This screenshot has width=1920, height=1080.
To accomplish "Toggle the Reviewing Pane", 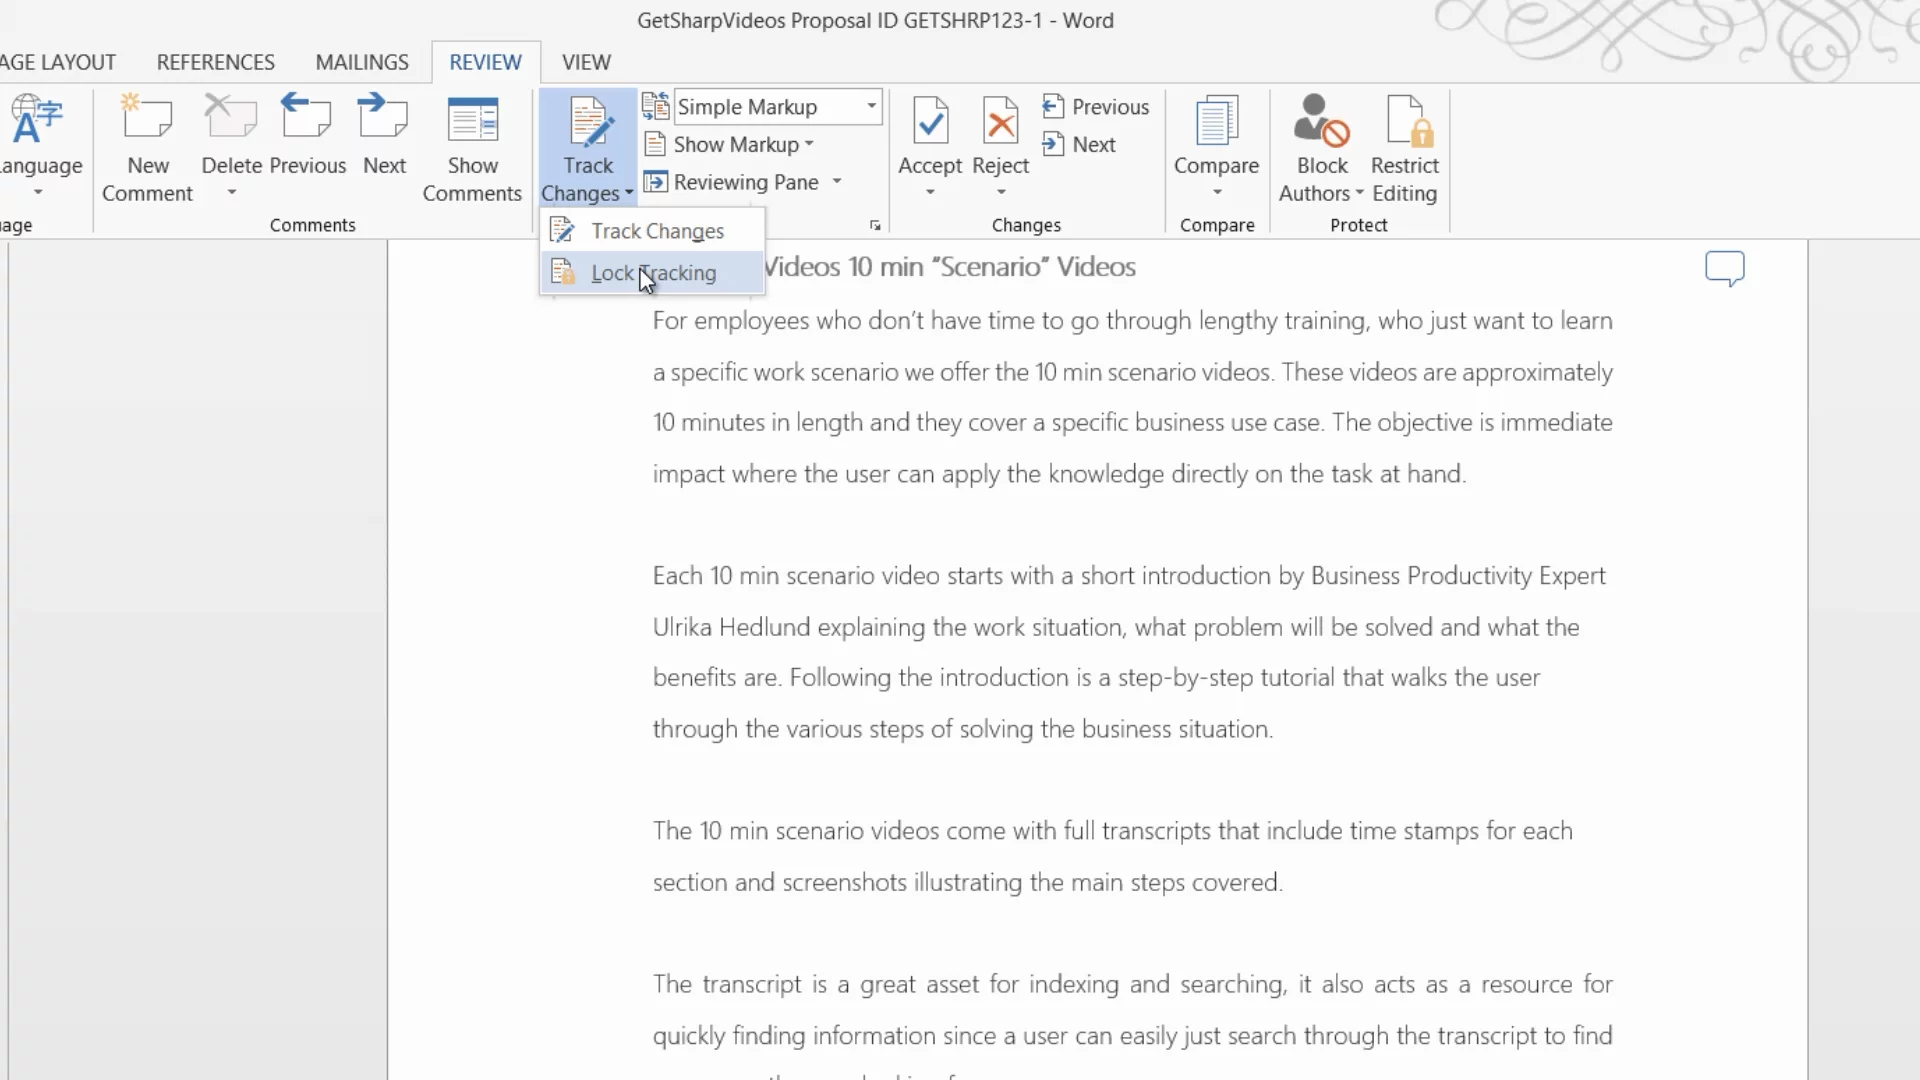I will point(745,182).
